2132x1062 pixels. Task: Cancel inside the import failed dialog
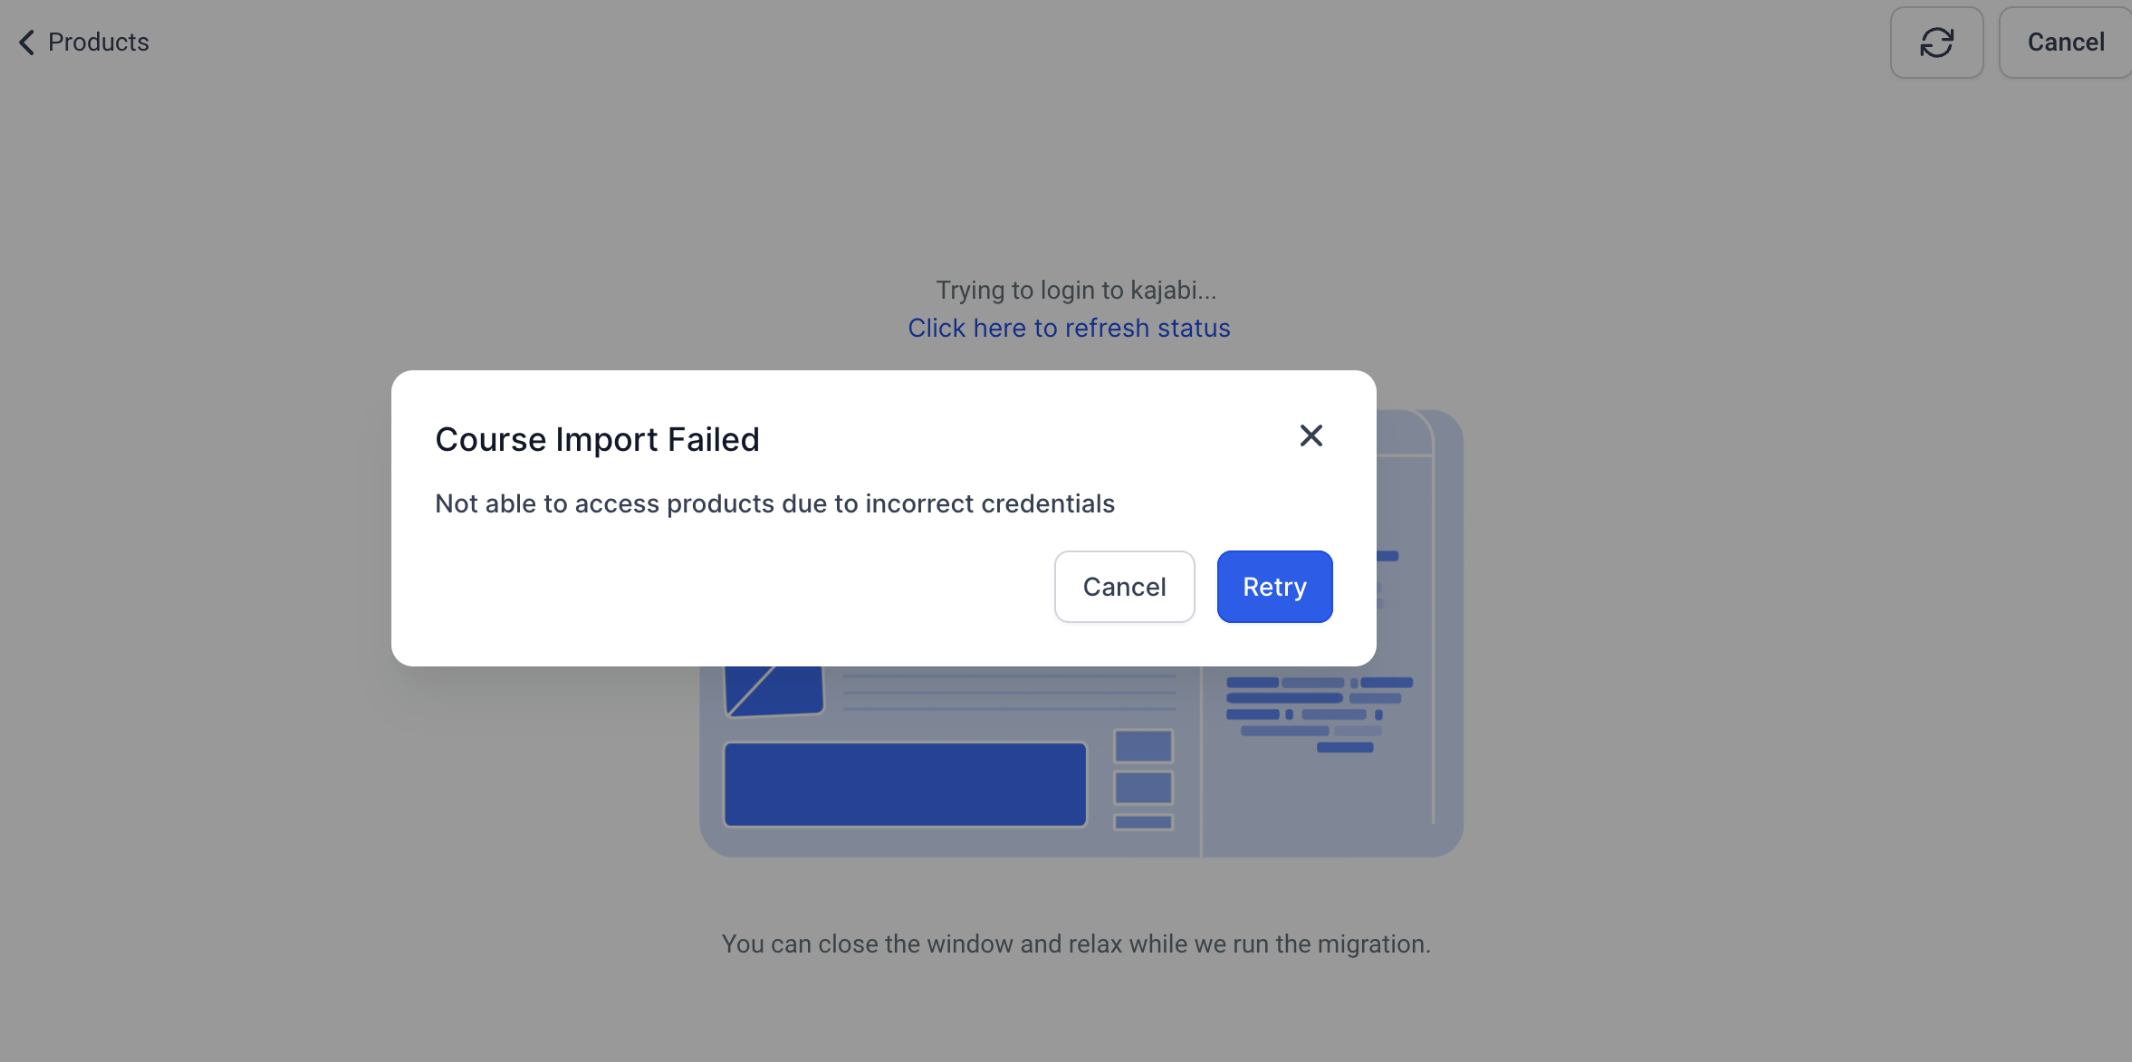[1124, 586]
